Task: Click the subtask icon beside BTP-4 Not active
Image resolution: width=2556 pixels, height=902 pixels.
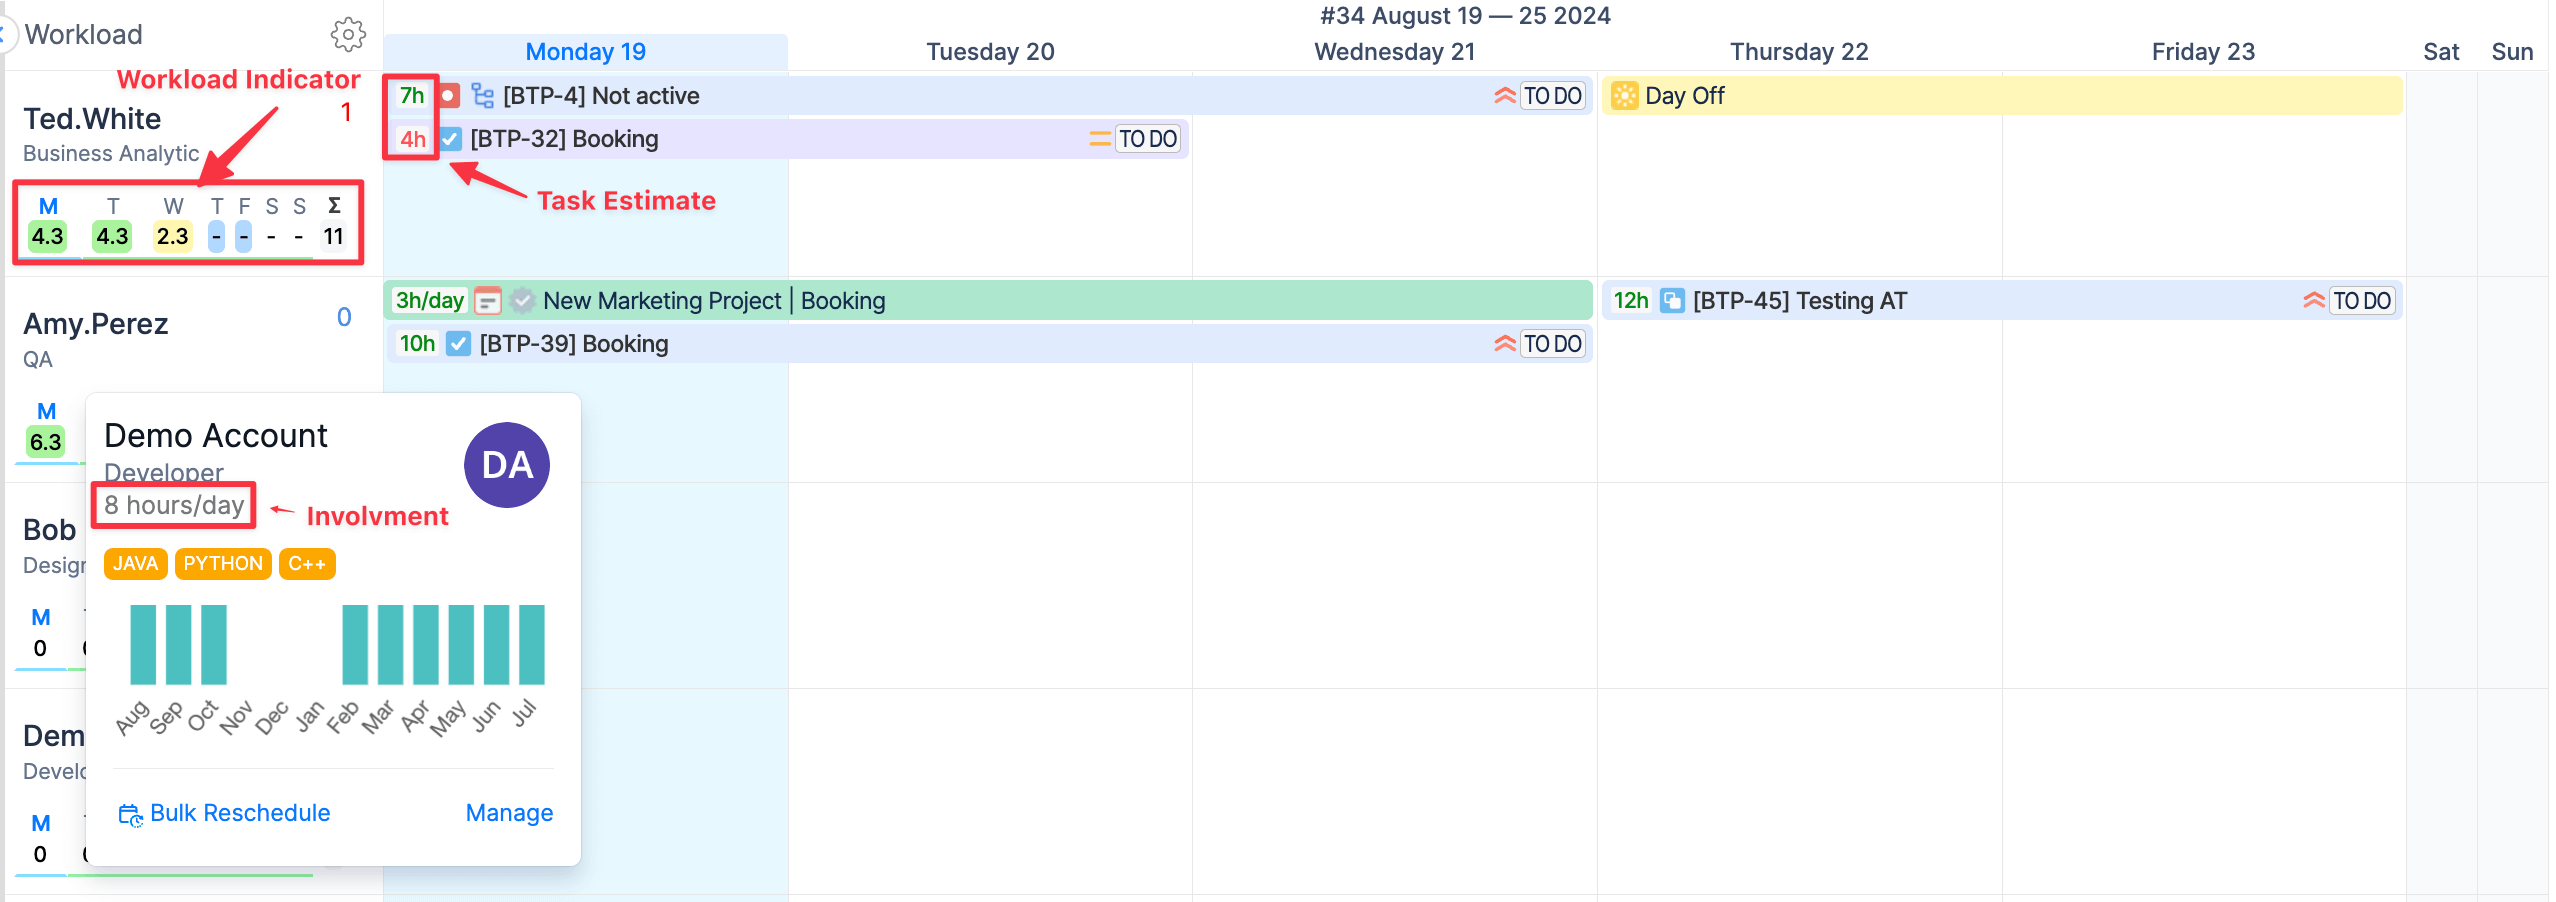Action: 483,96
